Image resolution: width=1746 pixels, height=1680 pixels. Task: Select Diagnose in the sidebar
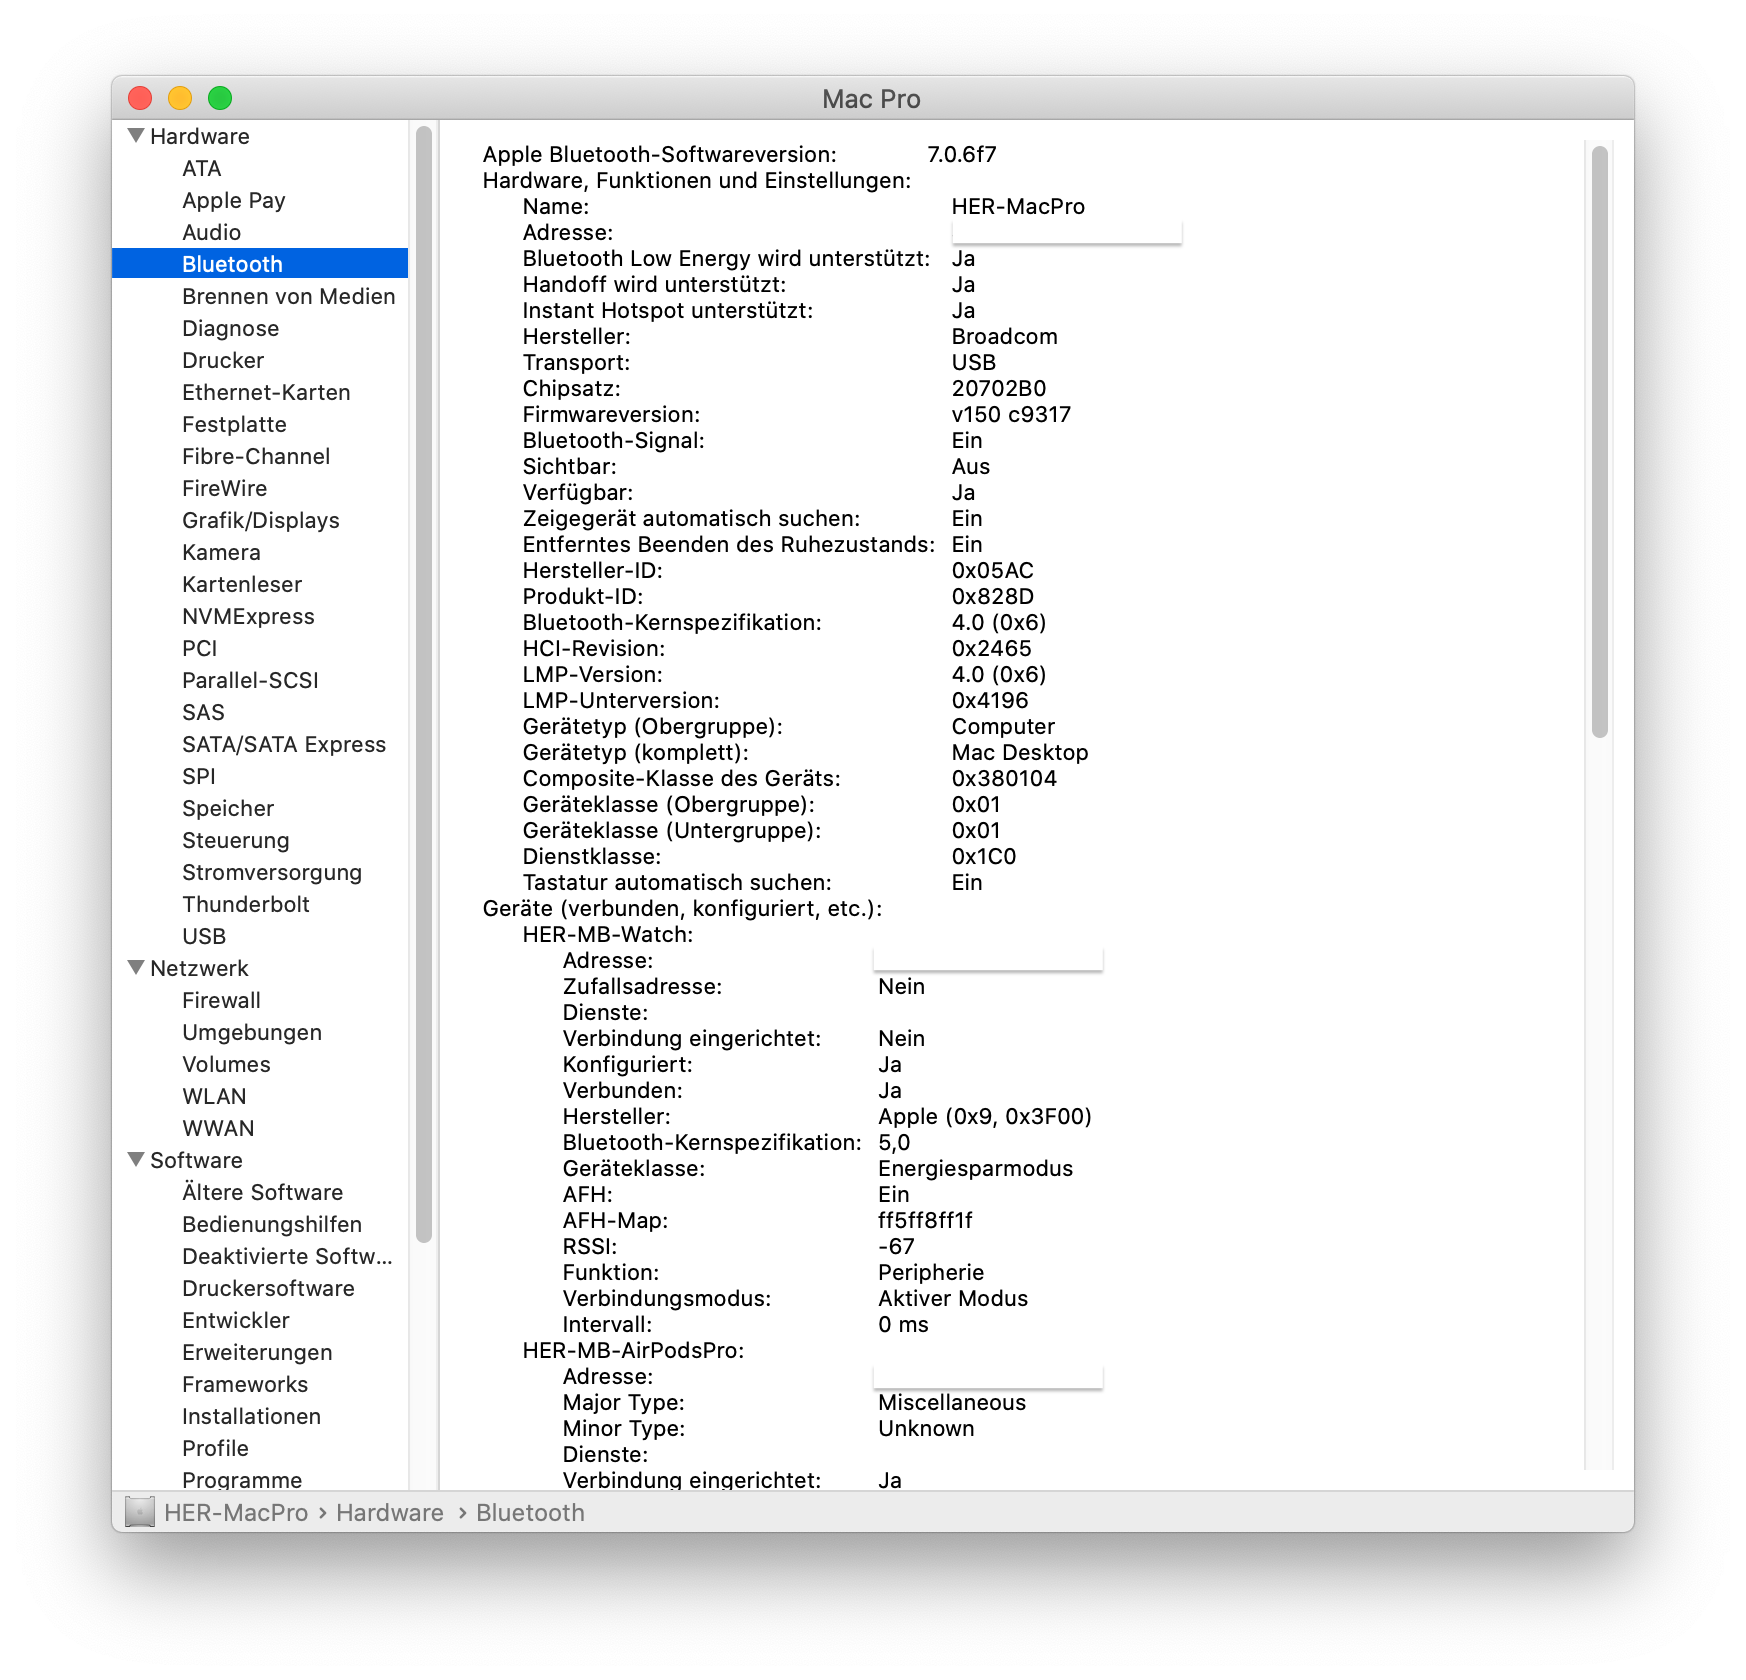pyautogui.click(x=231, y=328)
